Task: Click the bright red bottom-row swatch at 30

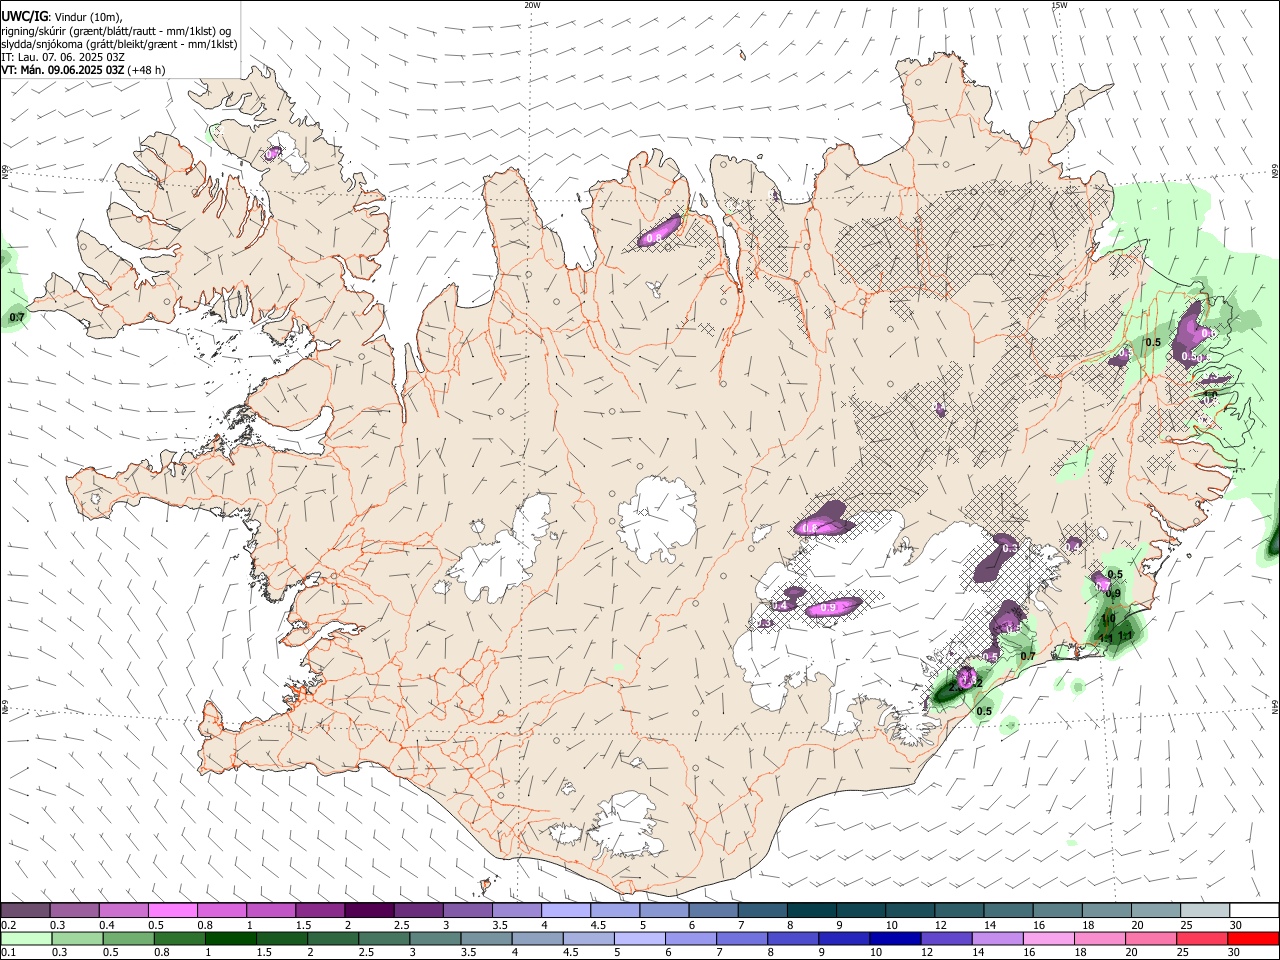Action: [1254, 939]
